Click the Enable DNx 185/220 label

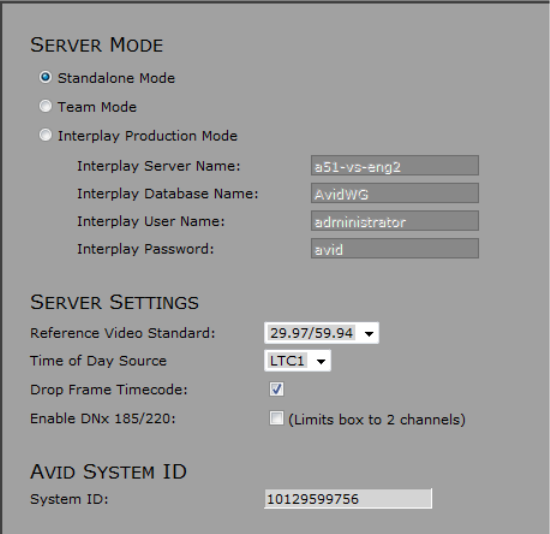point(103,419)
